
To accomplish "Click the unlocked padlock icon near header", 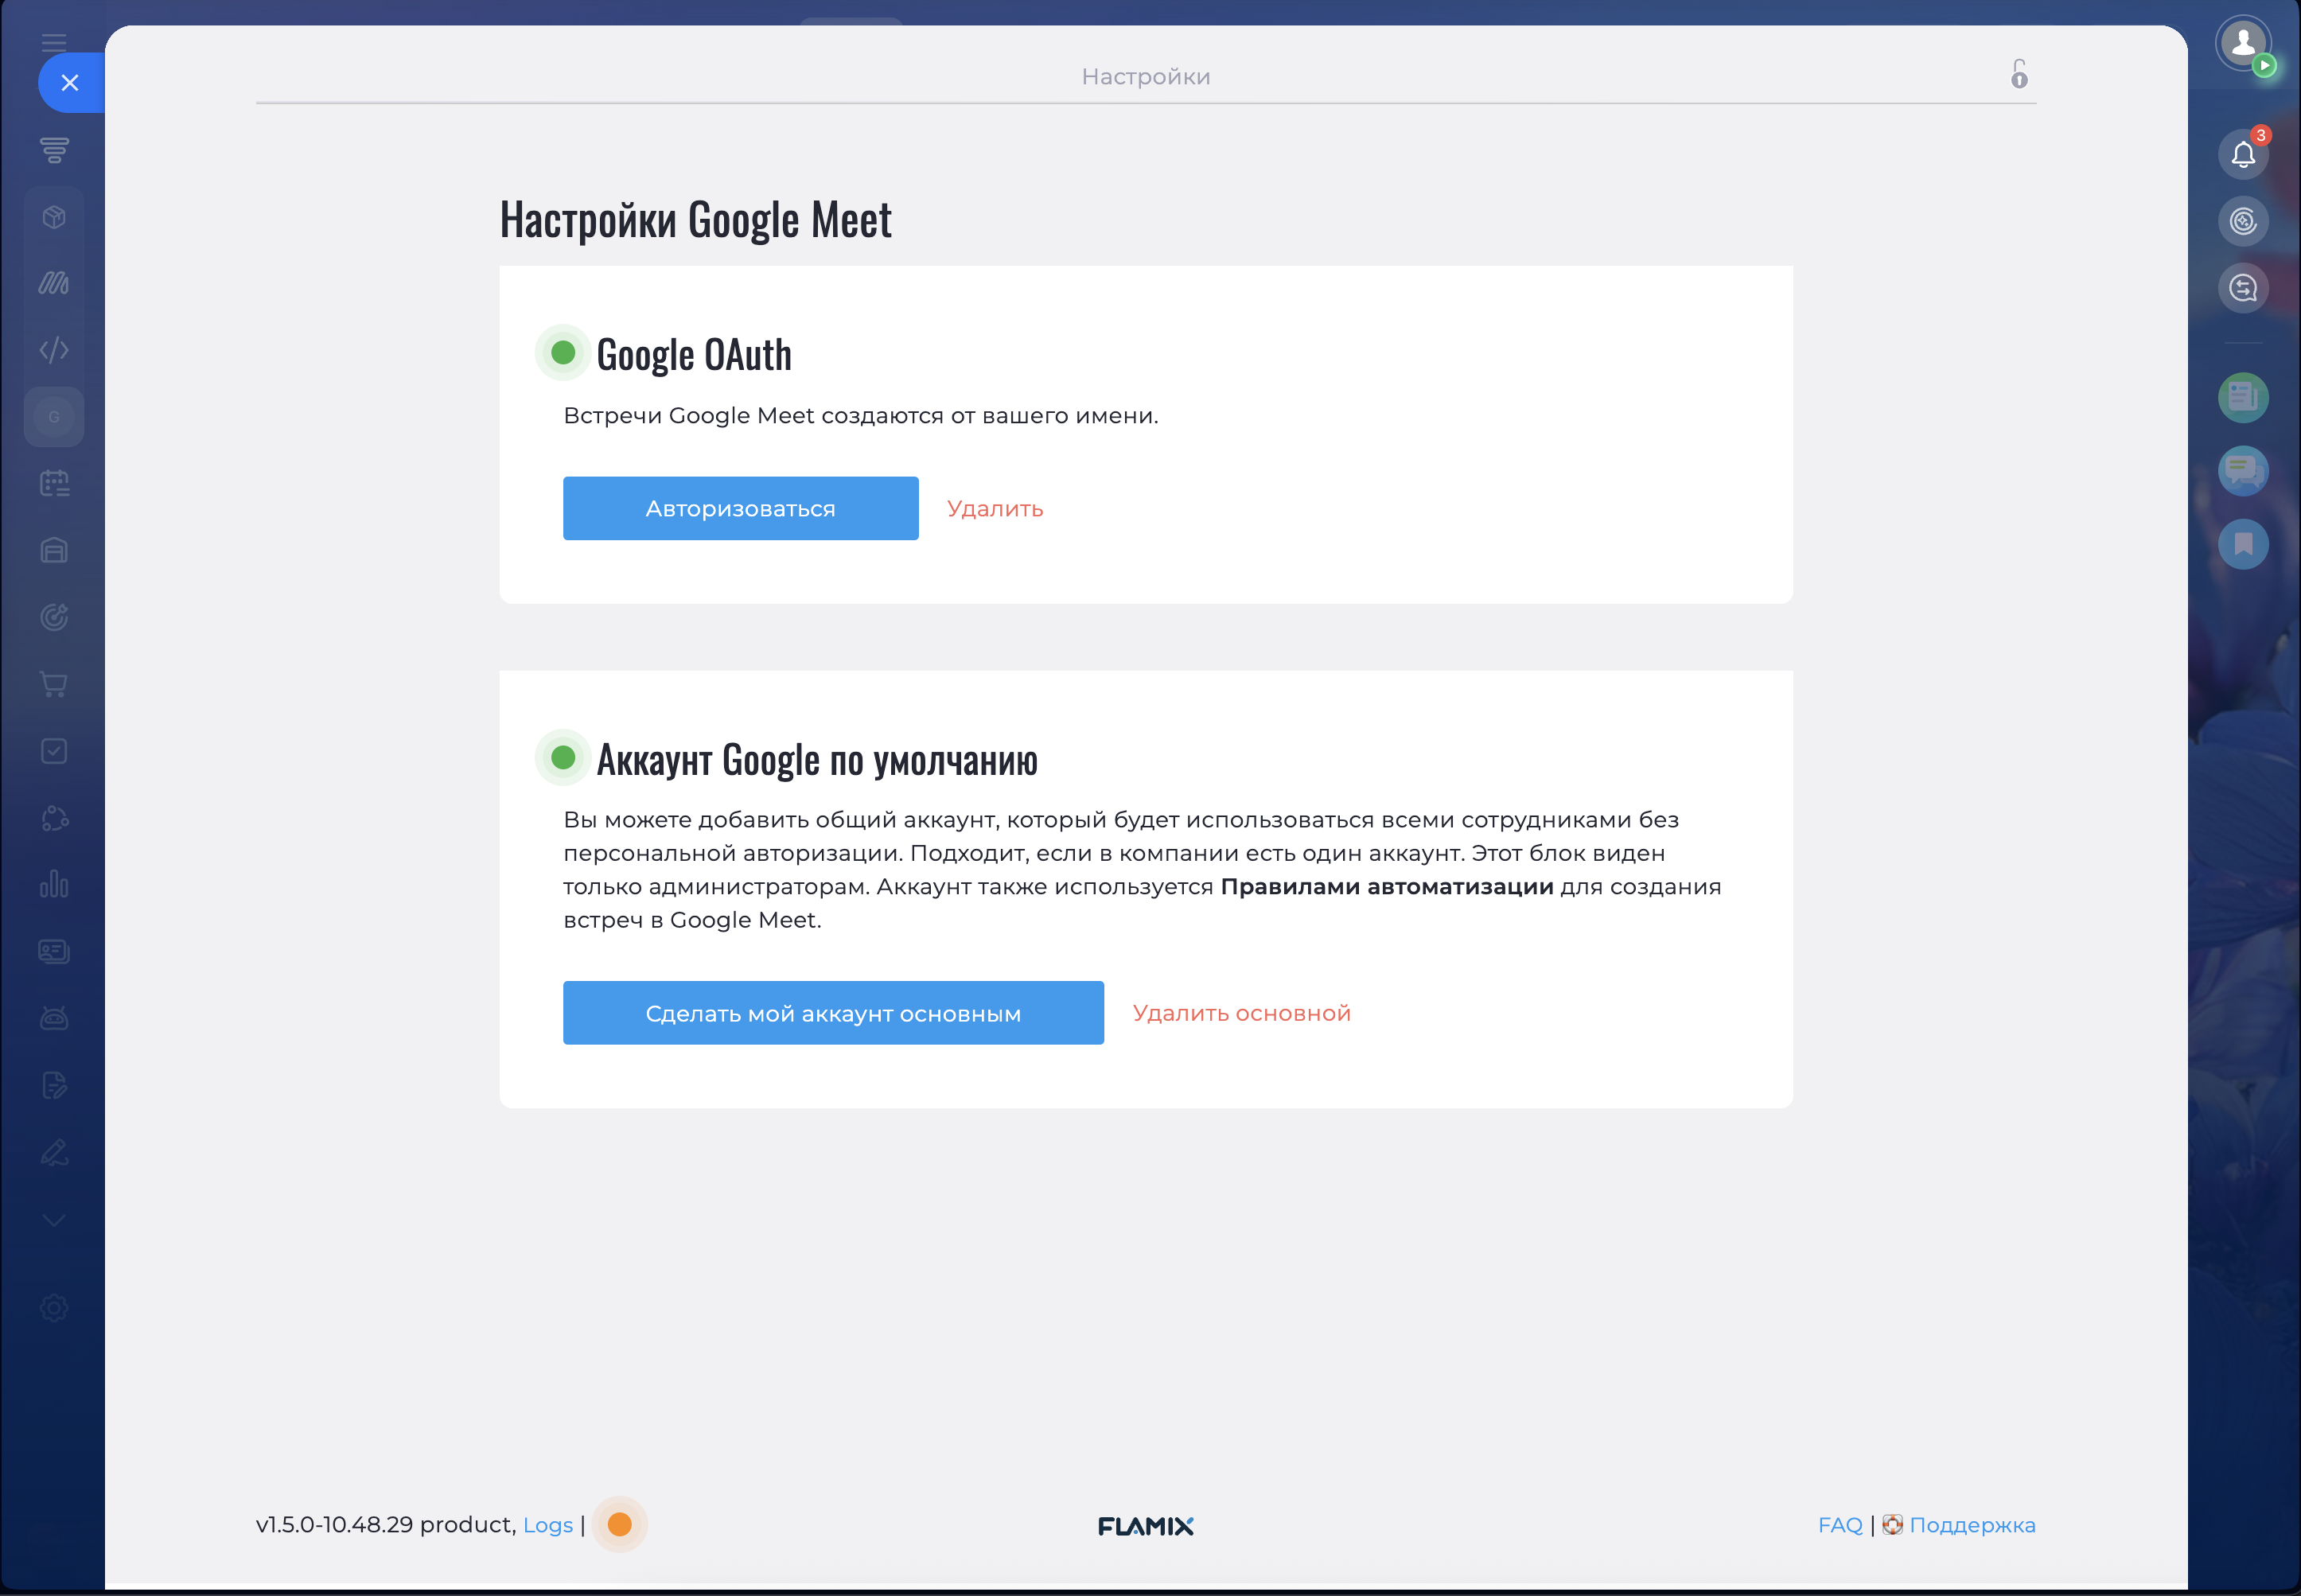I will tap(2019, 74).
